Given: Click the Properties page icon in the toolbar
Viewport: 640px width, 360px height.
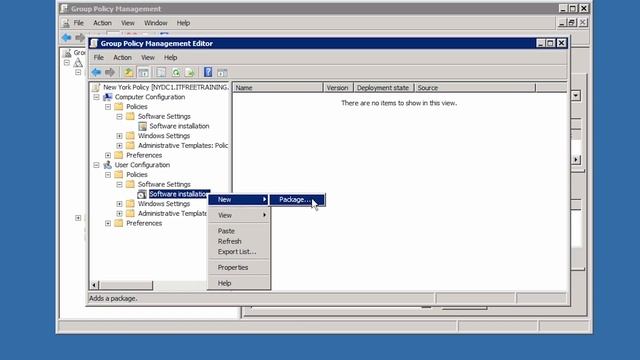Looking at the screenshot, I should click(161, 73).
